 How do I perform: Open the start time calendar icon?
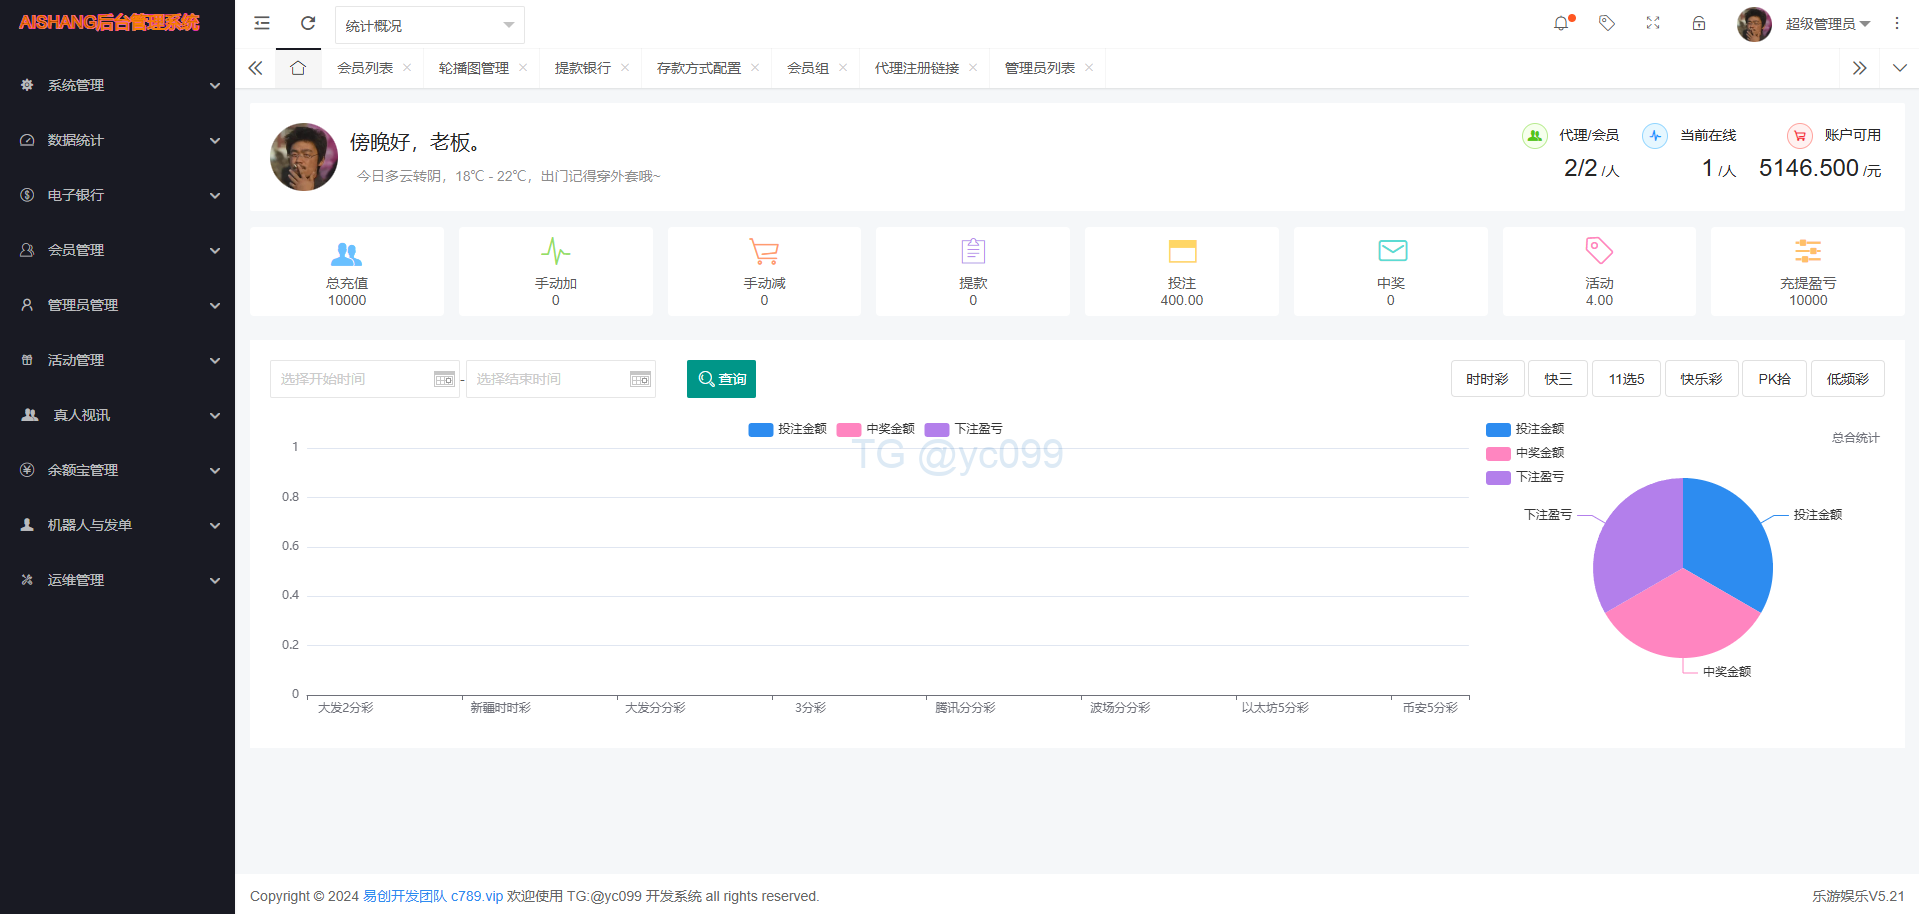[444, 379]
